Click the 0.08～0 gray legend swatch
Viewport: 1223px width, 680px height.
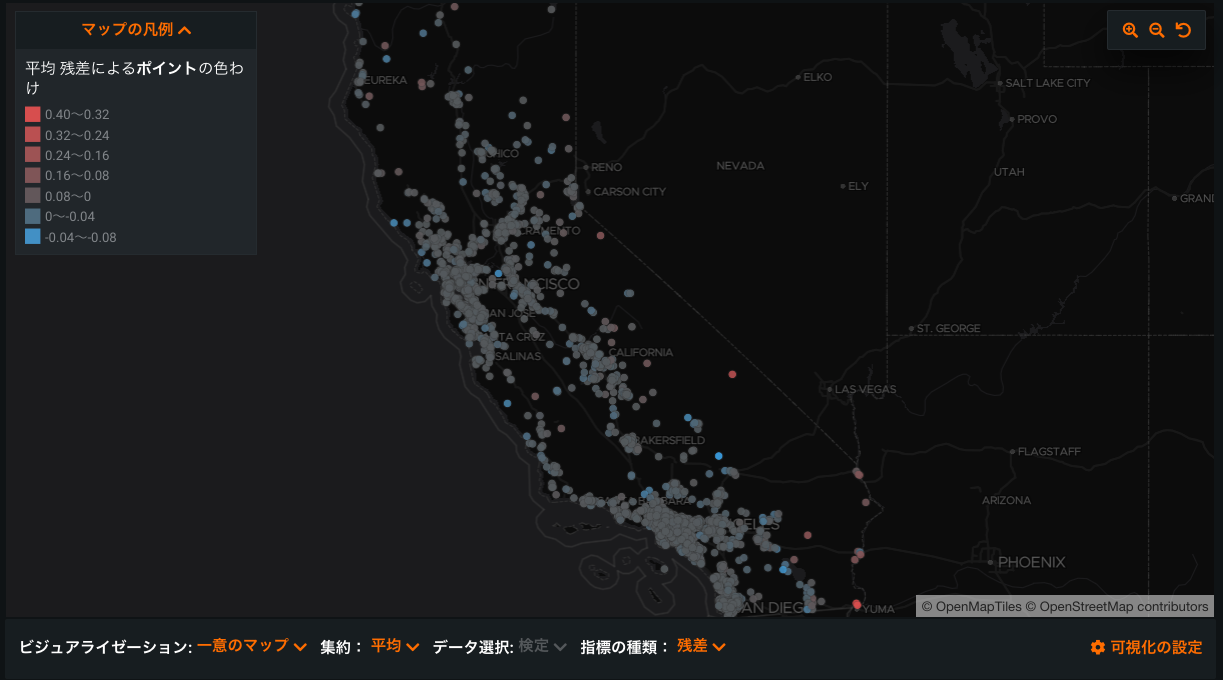pyautogui.click(x=33, y=196)
